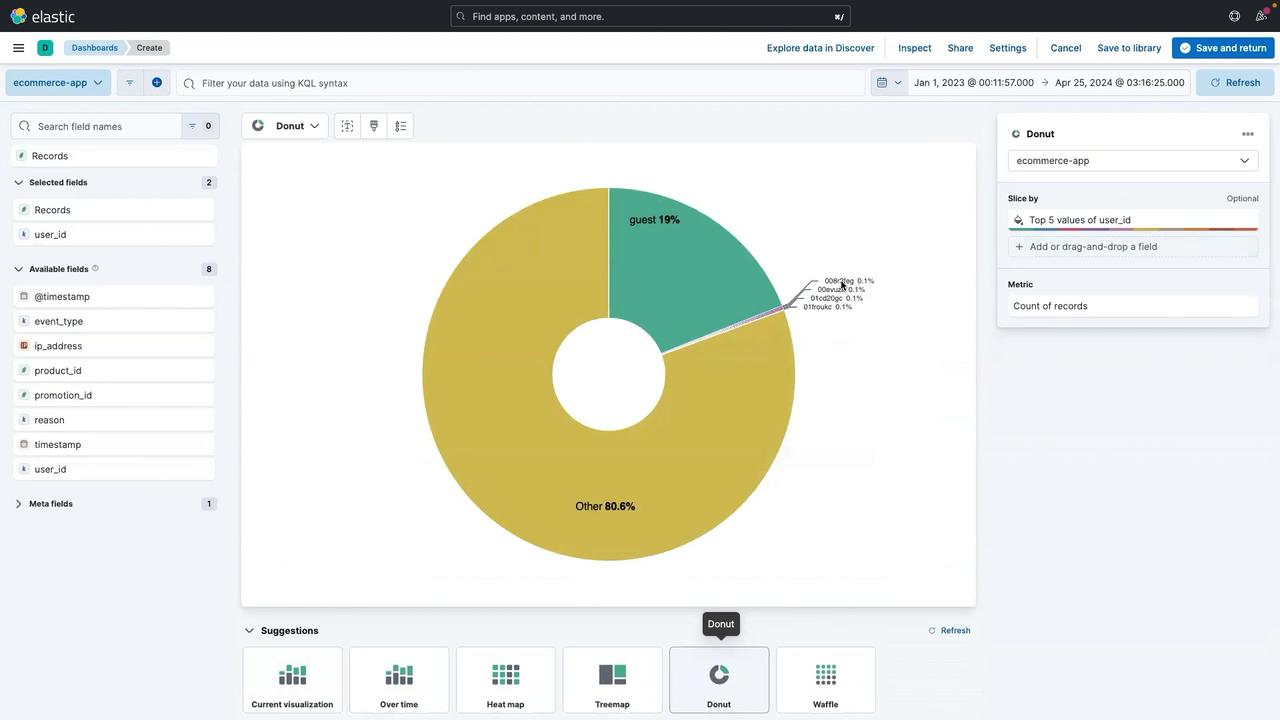Screen dimensions: 1280x720
Task: Click the Save and return button
Action: coord(1222,48)
